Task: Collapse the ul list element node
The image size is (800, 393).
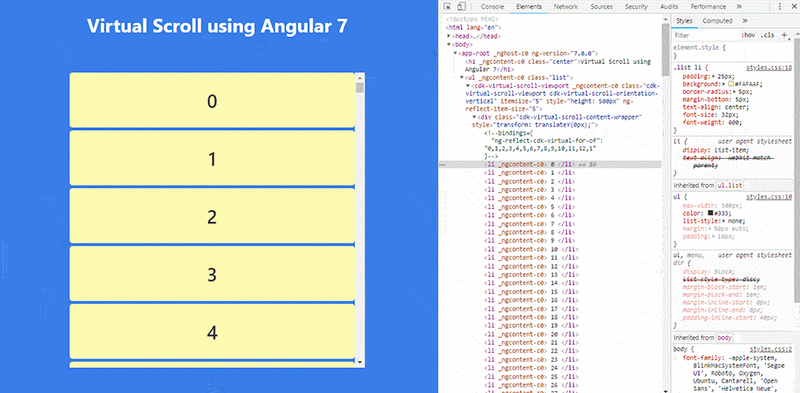Action: [462, 77]
